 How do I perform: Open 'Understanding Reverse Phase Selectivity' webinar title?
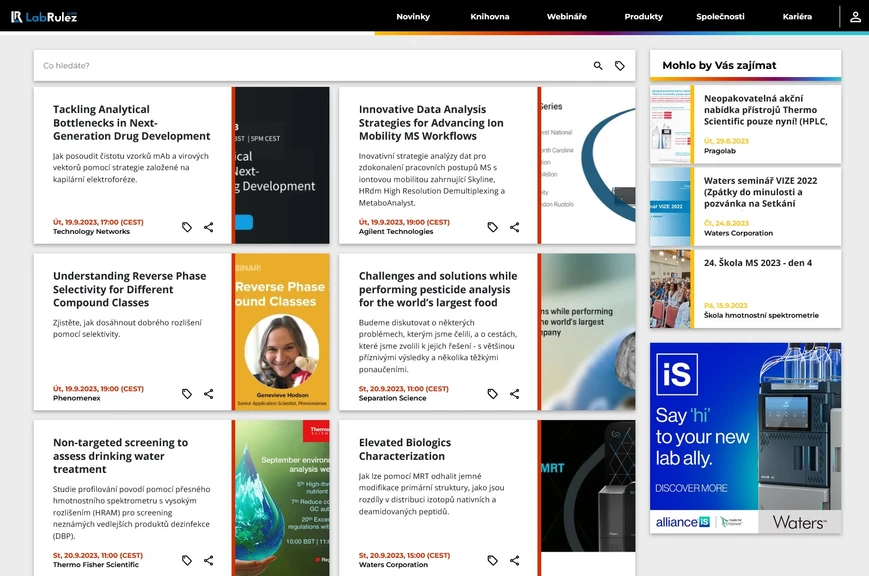pos(129,289)
